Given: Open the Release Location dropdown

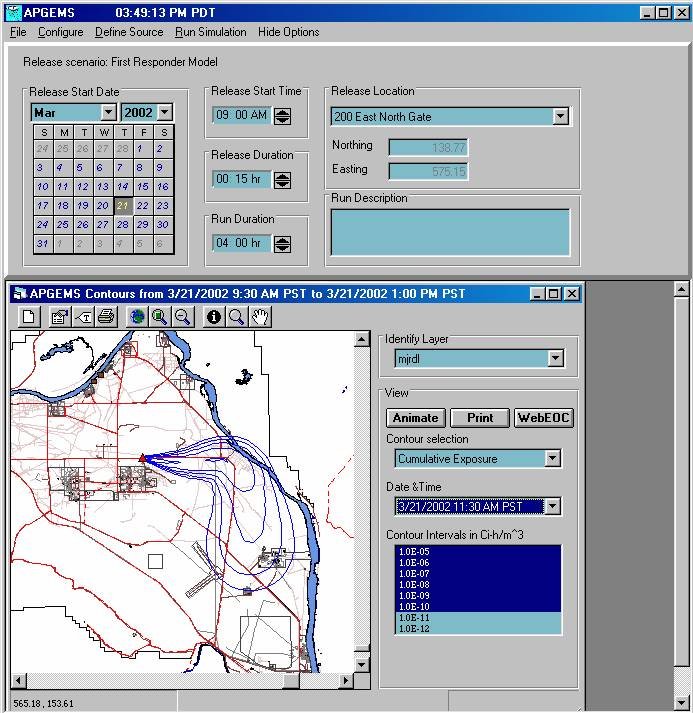Looking at the screenshot, I should click(561, 116).
